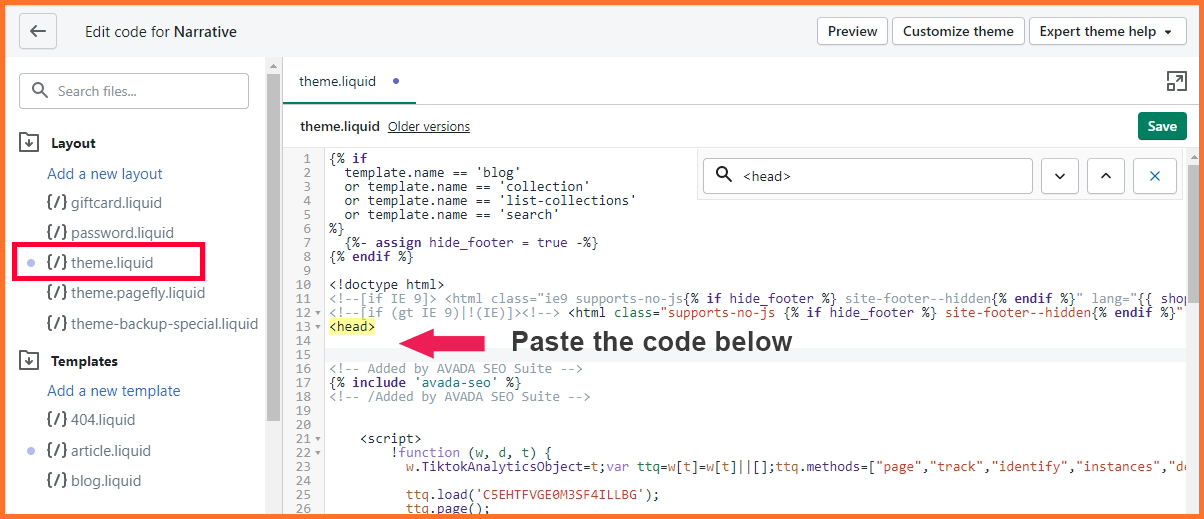Click magnifier icon in code search box
This screenshot has width=1204, height=519.
723,176
